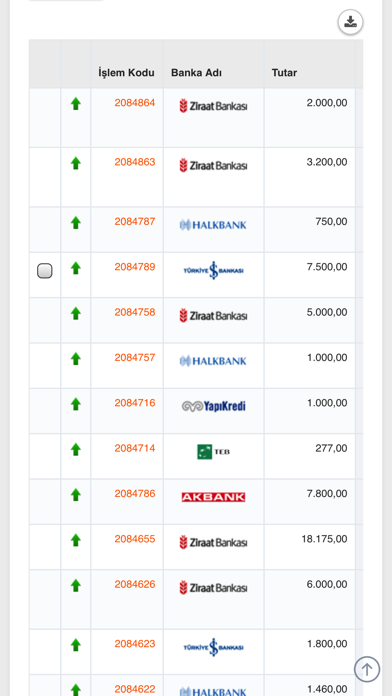392x696 pixels.
Task: Open transaction code 2084655
Action: (x=135, y=539)
